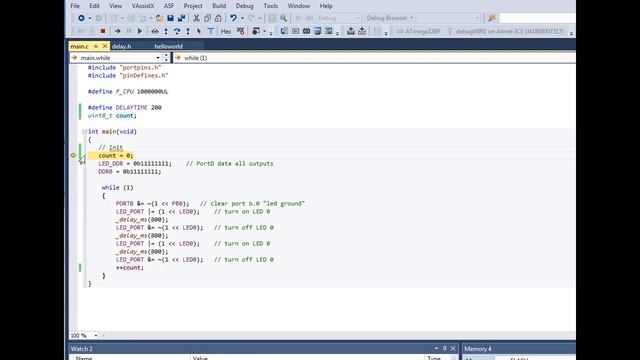Click the Run To Cursor icon

pyautogui.click(x=199, y=31)
